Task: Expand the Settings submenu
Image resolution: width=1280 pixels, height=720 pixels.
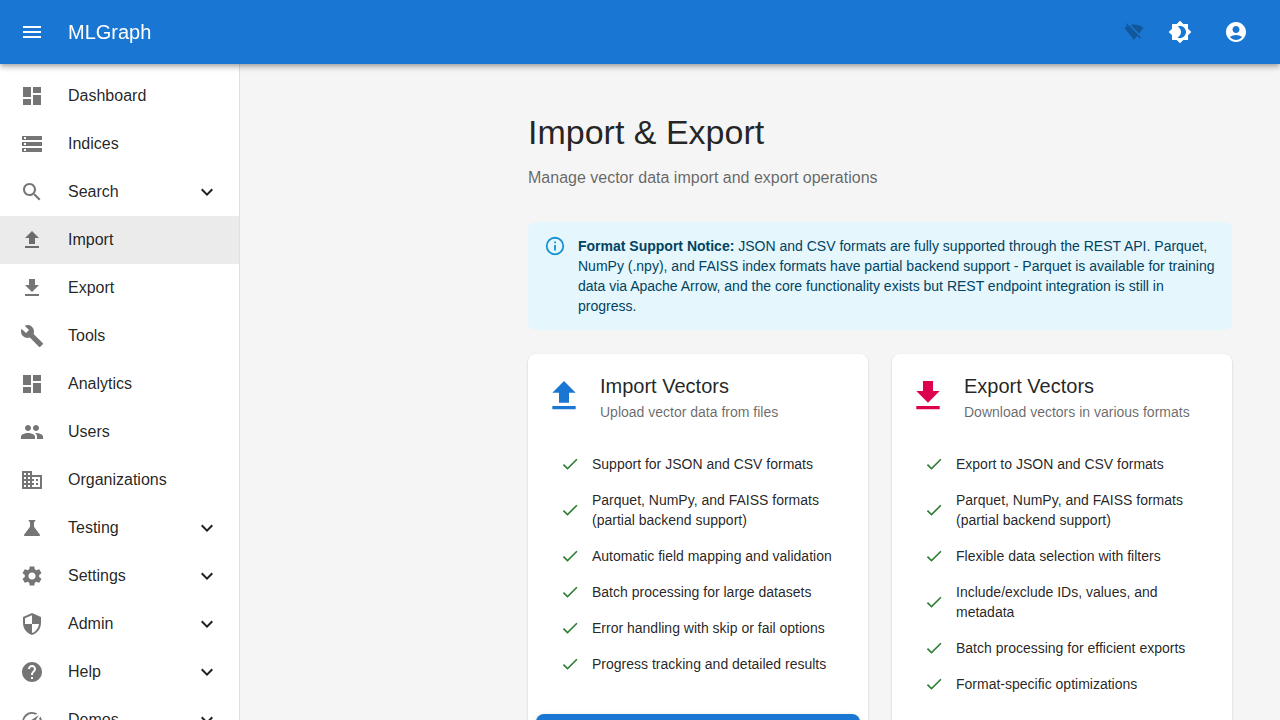Action: (207, 575)
